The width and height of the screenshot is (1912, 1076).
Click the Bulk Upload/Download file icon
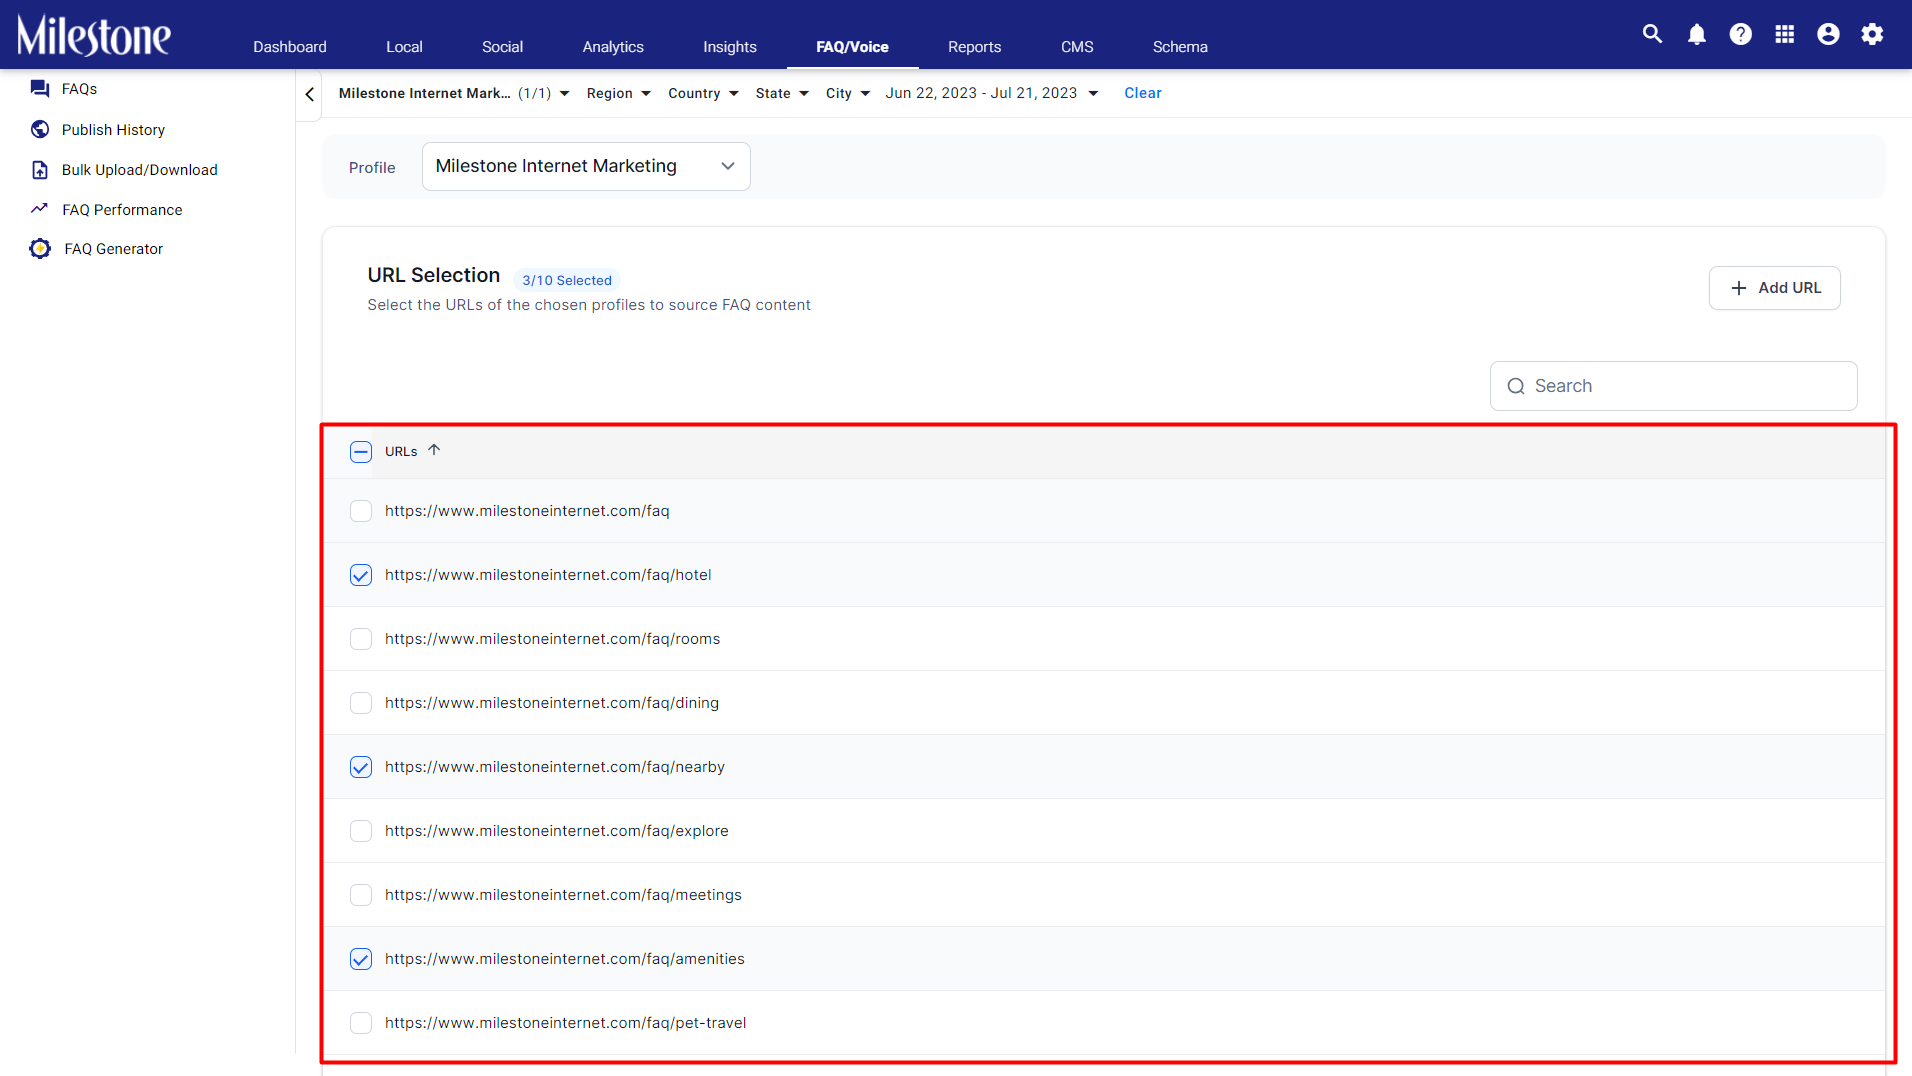pos(40,170)
